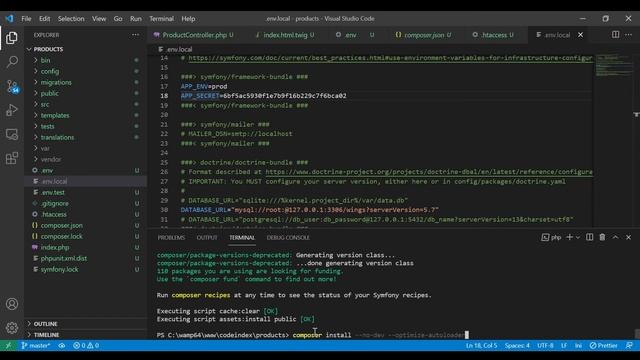The width and height of the screenshot is (640, 360).
Task: Click the master branch indicator
Action: pyautogui.click(x=36, y=346)
